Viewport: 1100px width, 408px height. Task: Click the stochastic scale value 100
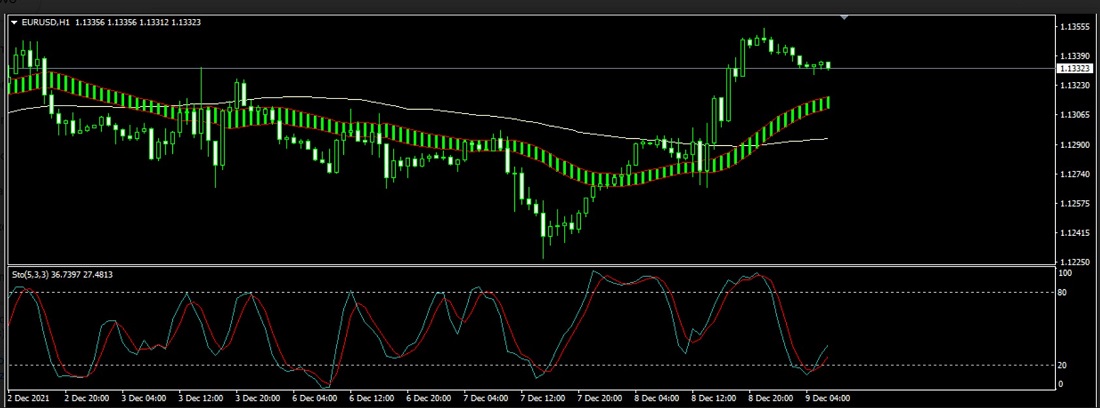pyautogui.click(x=1066, y=272)
